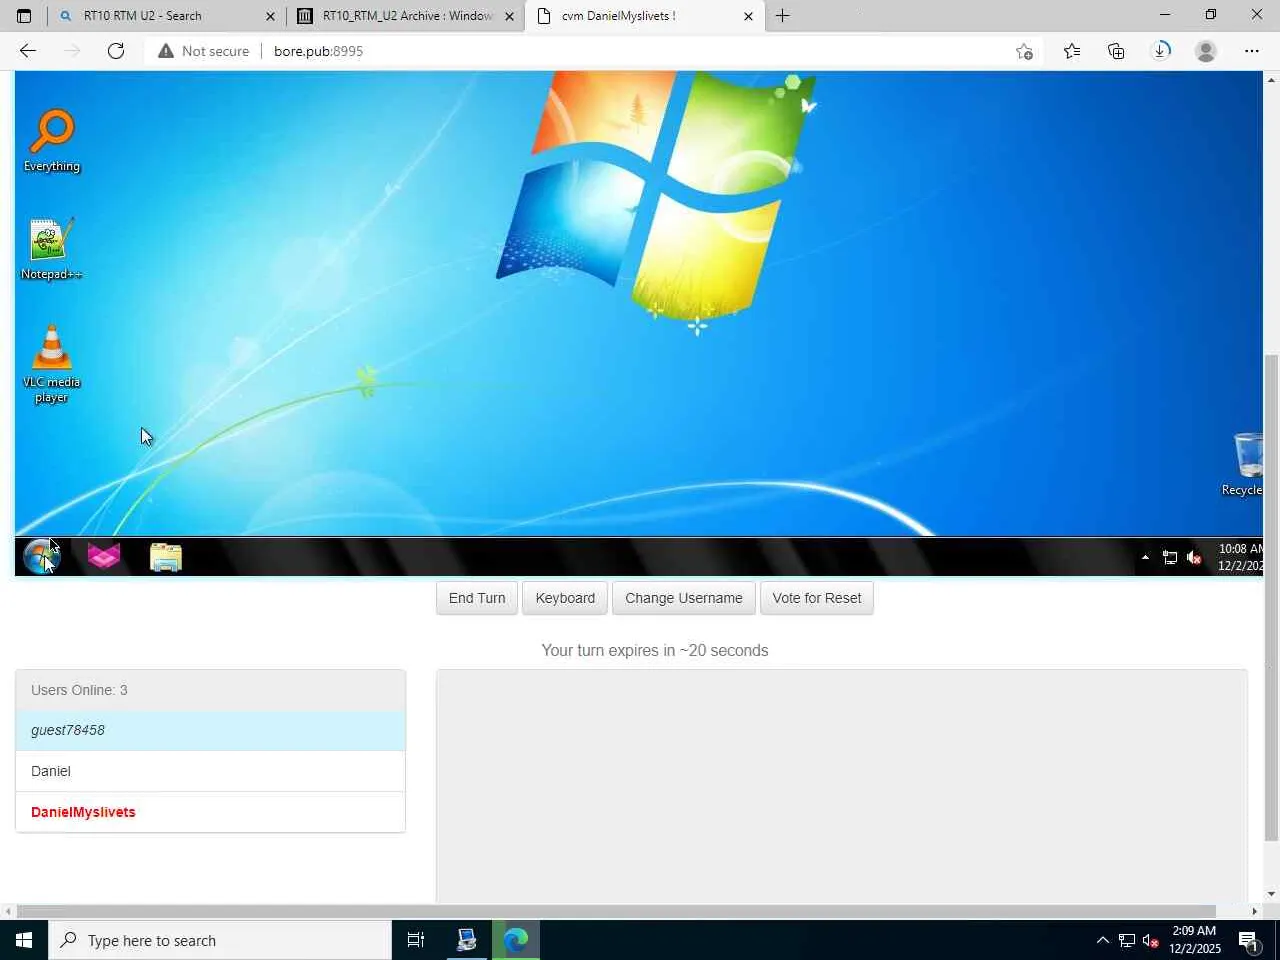Open Windows Explorer in the VM taskbar
The width and height of the screenshot is (1280, 960).
click(166, 557)
